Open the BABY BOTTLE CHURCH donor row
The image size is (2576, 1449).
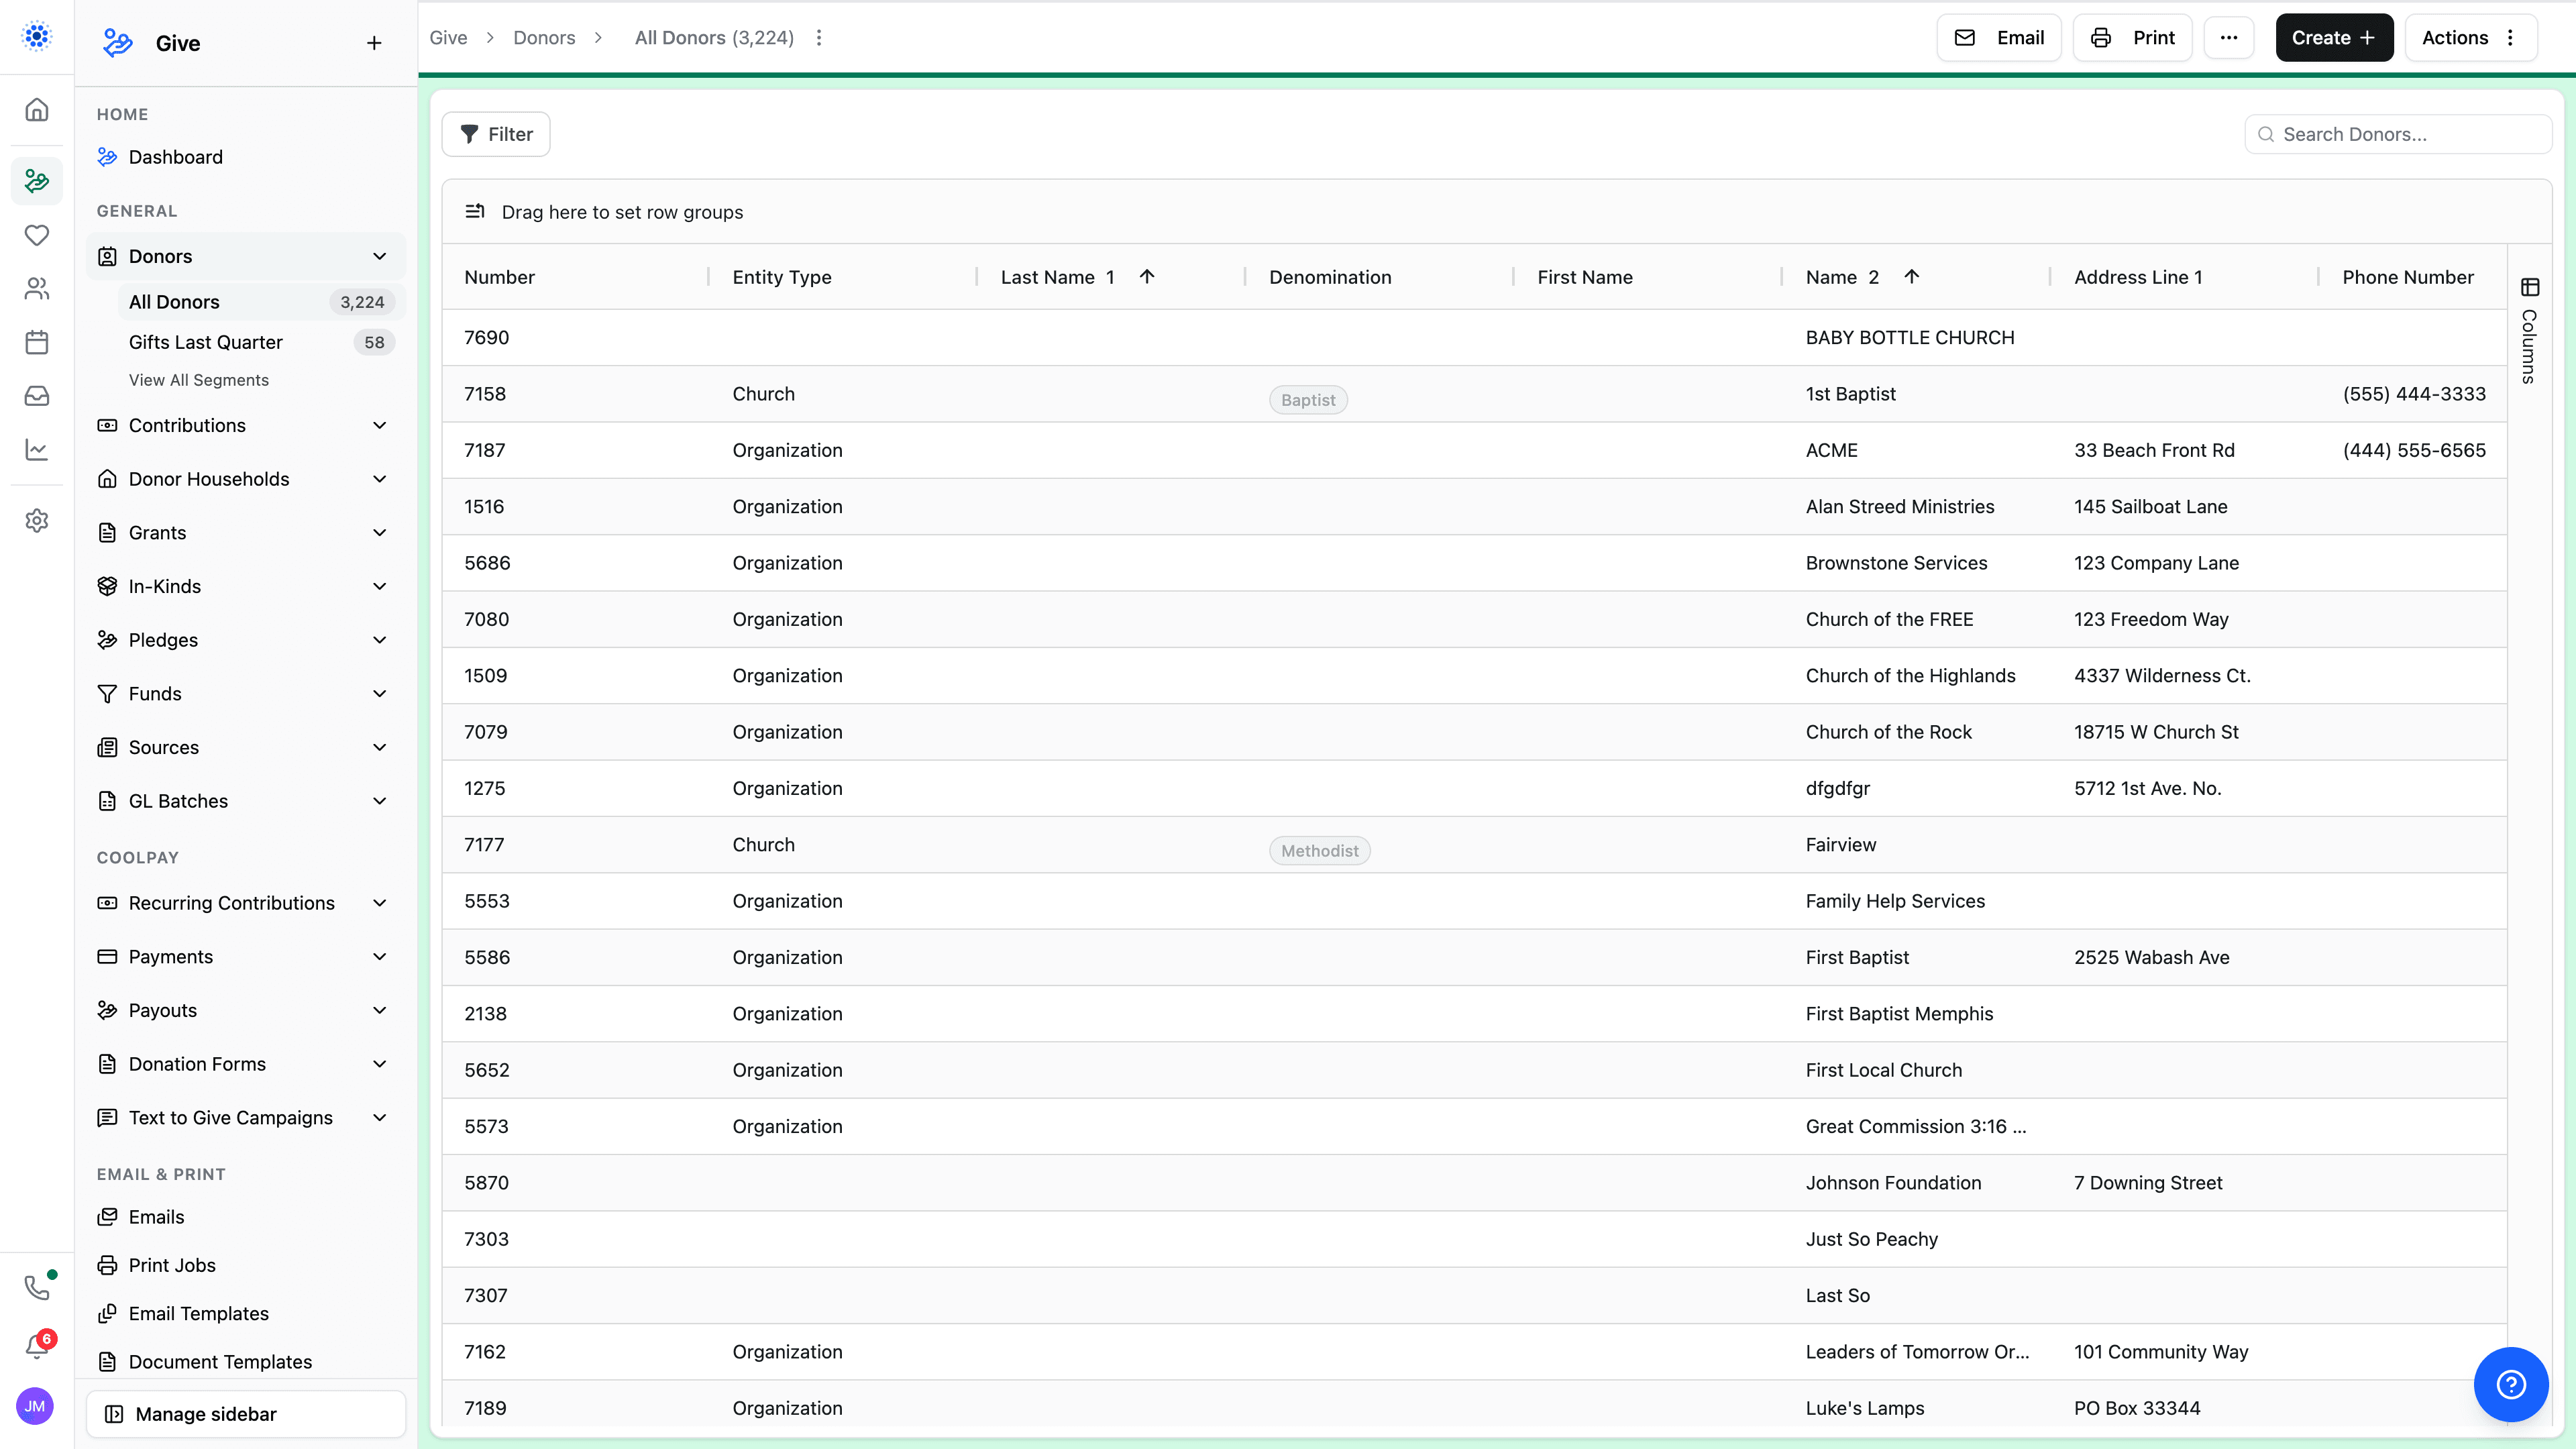tap(1475, 338)
